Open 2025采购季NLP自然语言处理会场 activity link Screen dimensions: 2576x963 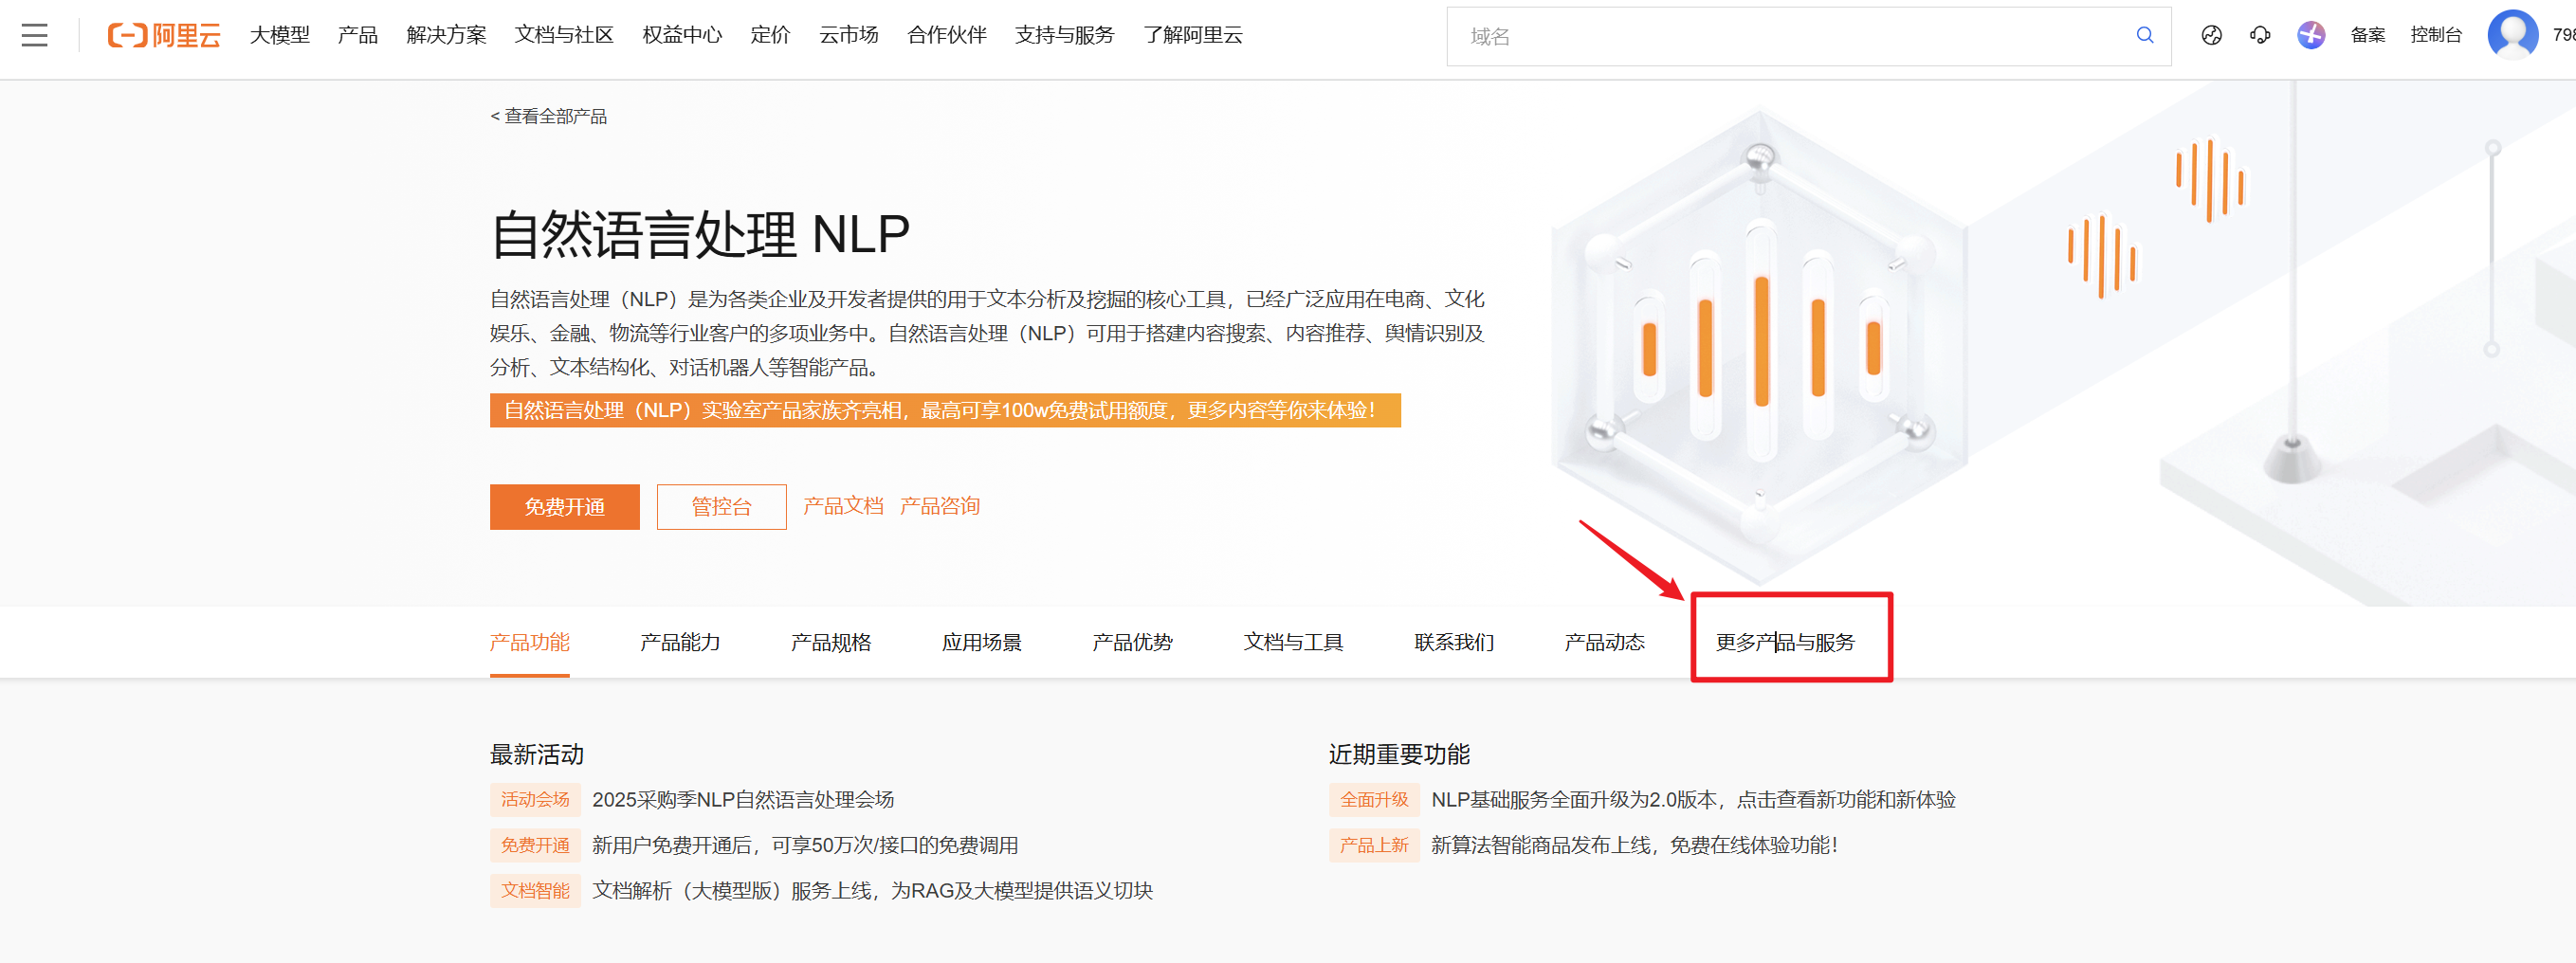(x=742, y=800)
